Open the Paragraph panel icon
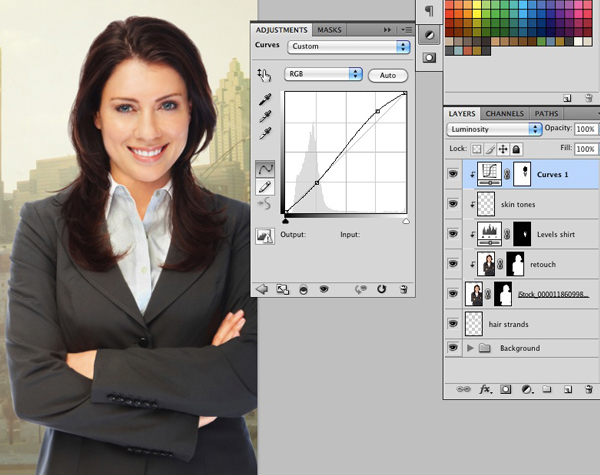The height and width of the screenshot is (475, 600). pos(430,11)
